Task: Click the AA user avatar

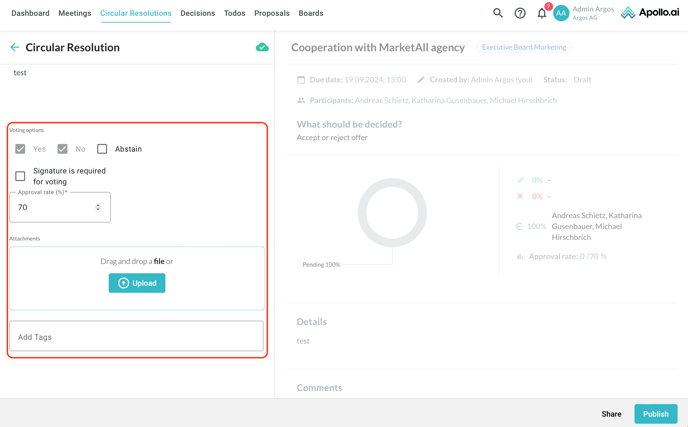Action: coord(561,13)
